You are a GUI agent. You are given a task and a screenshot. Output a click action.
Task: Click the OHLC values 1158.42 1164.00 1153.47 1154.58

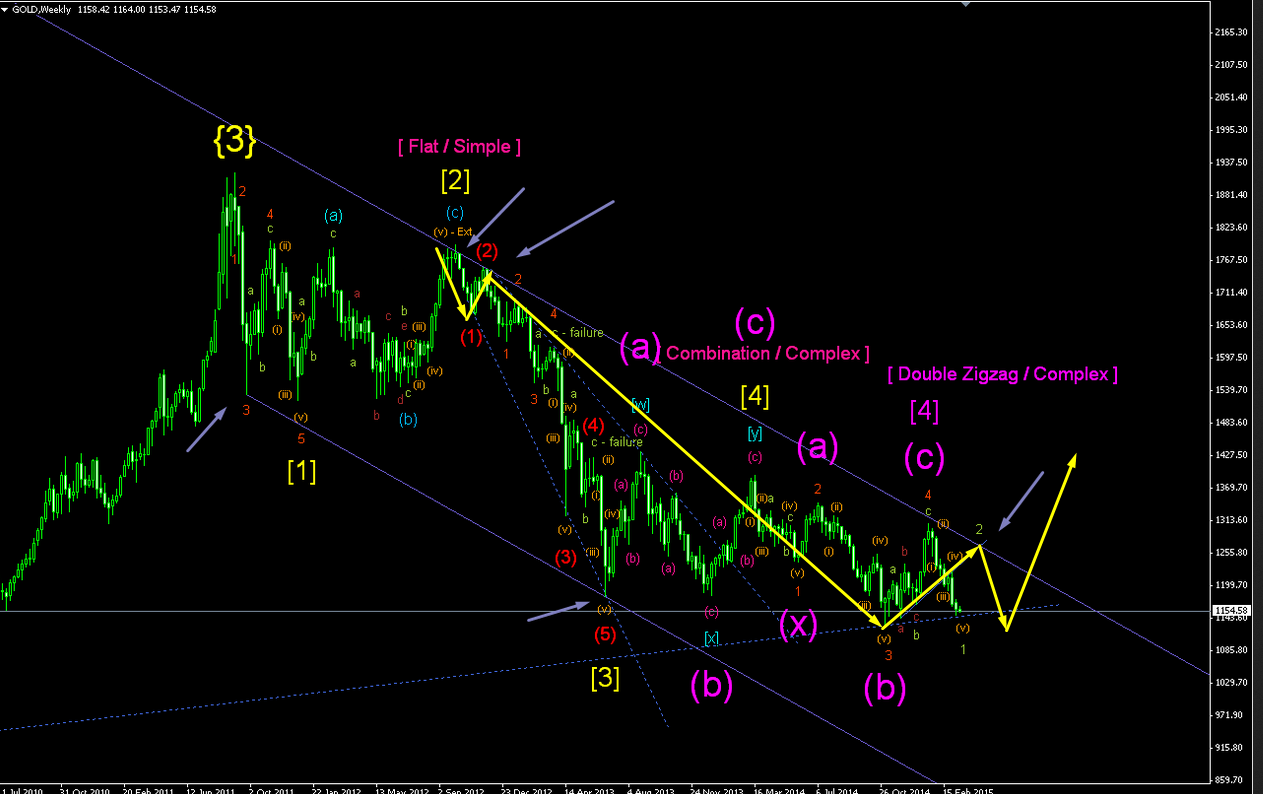tap(147, 9)
